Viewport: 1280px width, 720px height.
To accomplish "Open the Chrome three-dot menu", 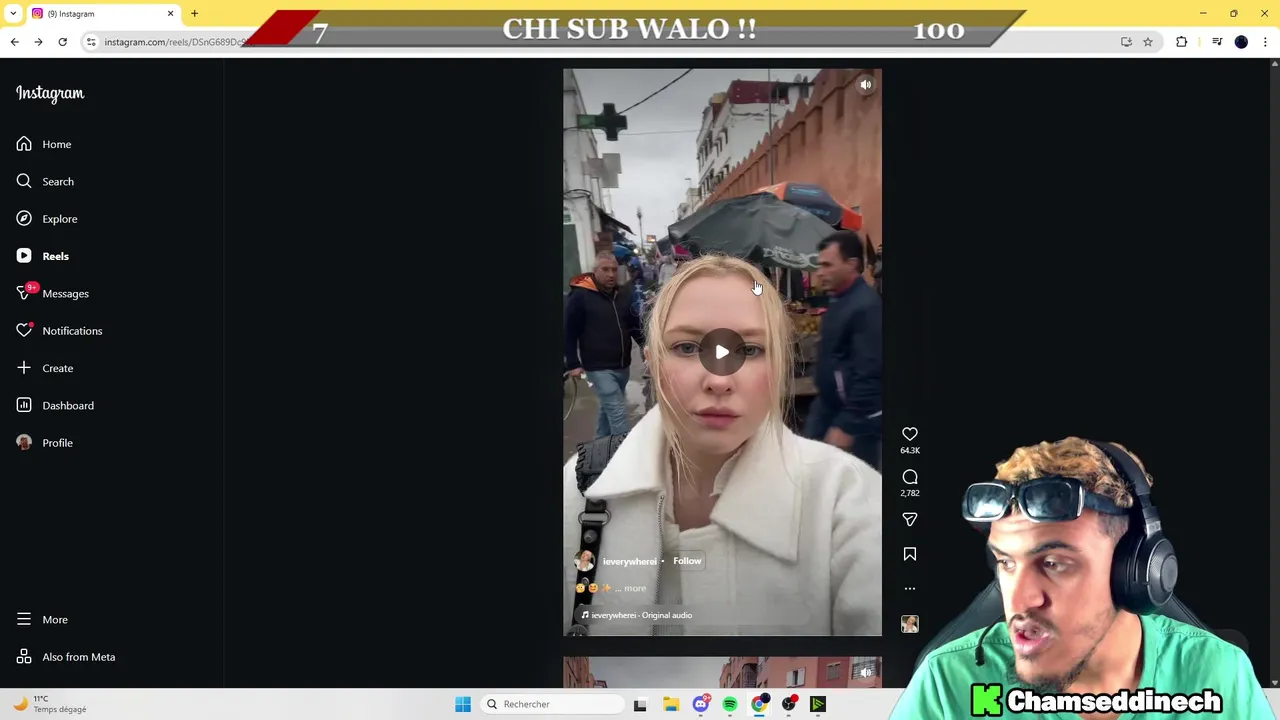I will click(1265, 42).
